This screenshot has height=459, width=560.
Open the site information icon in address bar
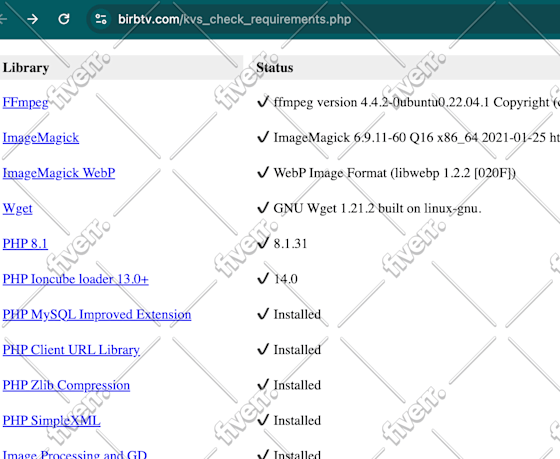point(101,19)
